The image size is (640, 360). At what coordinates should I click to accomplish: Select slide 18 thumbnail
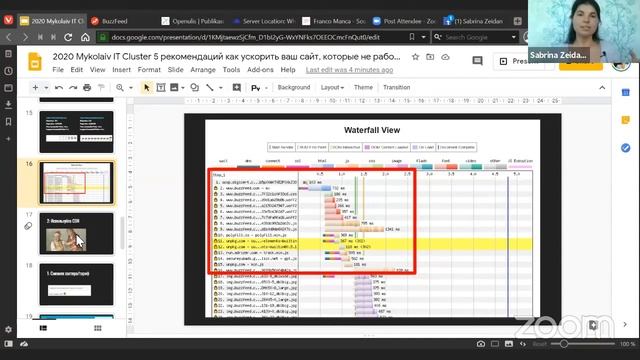[76, 284]
